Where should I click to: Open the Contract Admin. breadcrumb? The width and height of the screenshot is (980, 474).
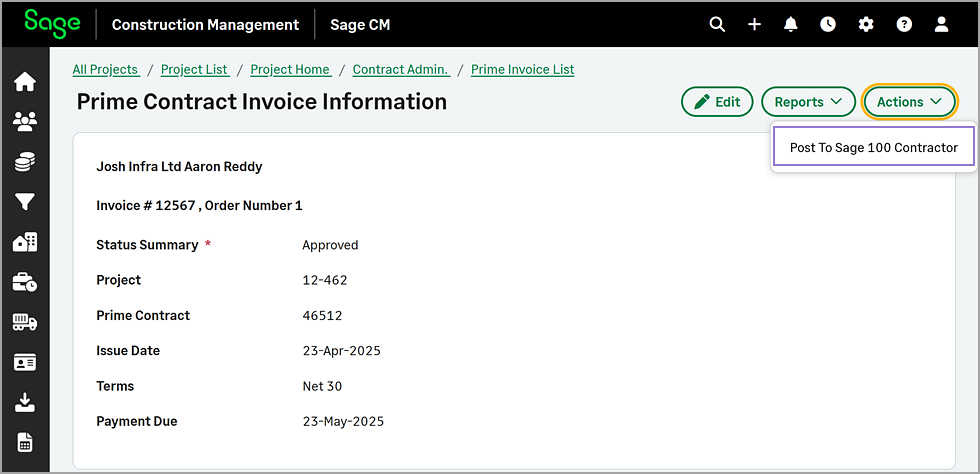(401, 69)
